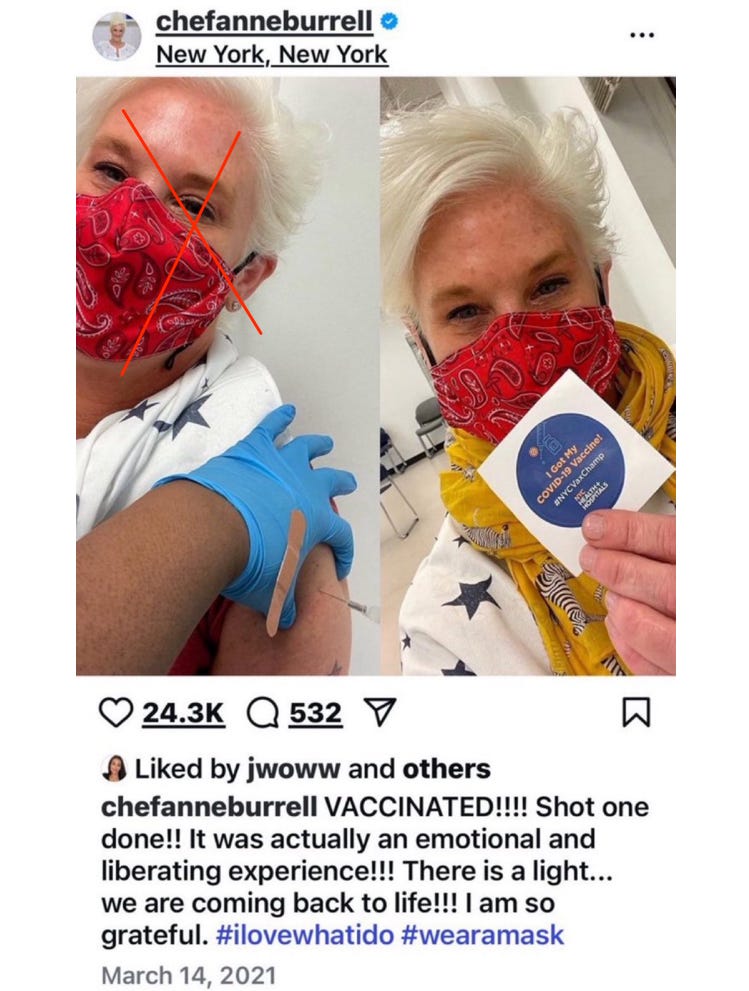
Task: Share post with paper plane icon
Action: point(381,712)
